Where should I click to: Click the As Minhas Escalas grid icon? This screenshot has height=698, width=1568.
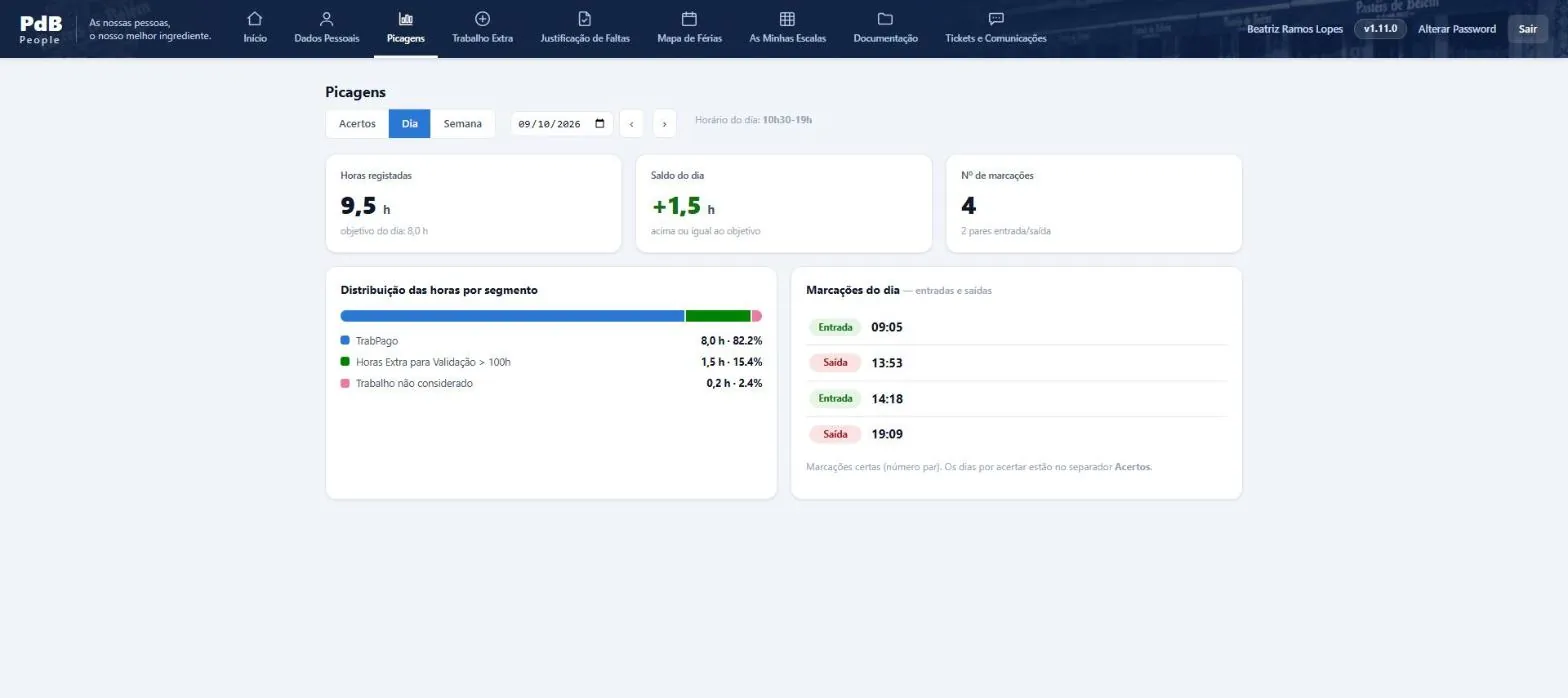click(x=787, y=18)
